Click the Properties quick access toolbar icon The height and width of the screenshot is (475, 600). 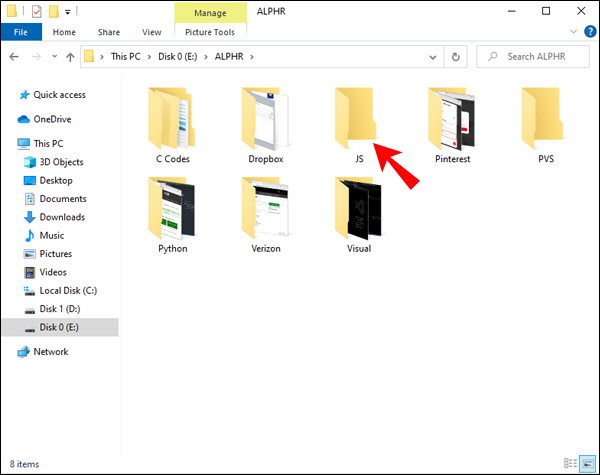(x=36, y=11)
